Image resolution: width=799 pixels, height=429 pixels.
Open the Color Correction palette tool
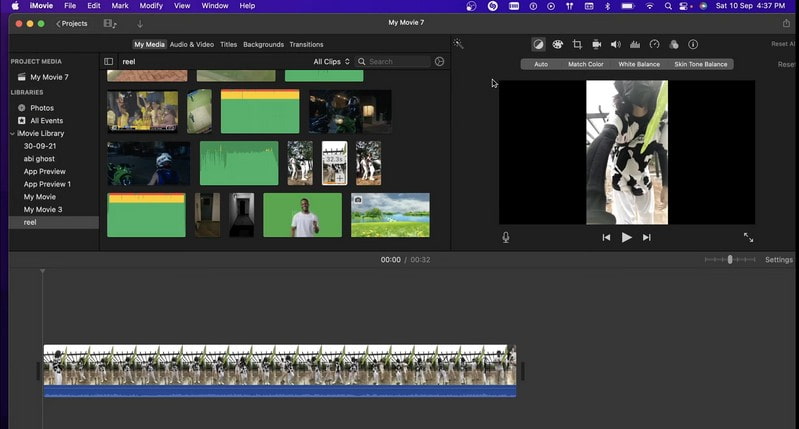(x=557, y=44)
